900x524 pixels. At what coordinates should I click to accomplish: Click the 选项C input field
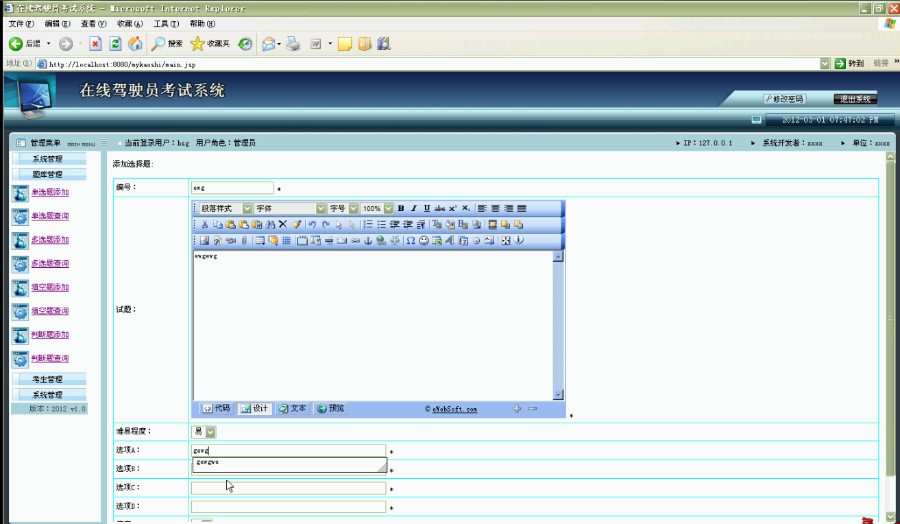(288, 488)
